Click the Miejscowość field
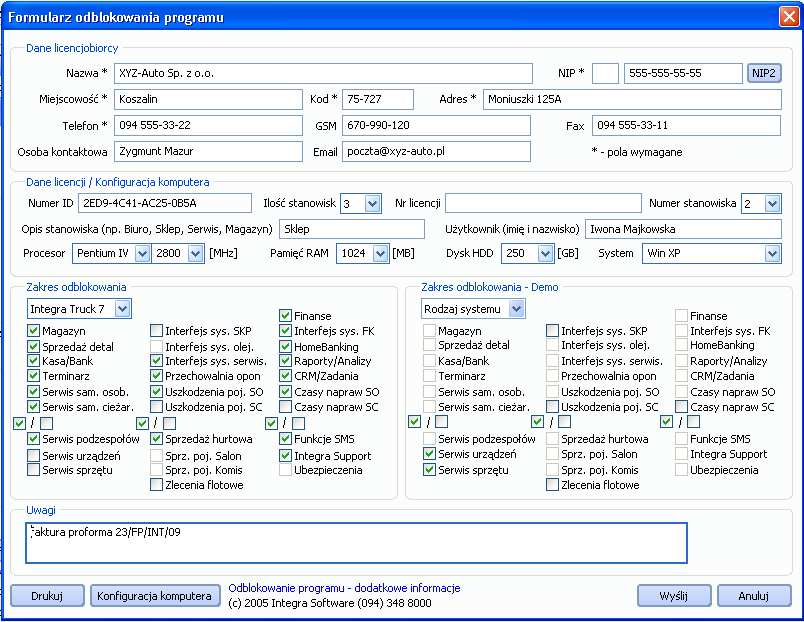804x622 pixels. point(208,99)
